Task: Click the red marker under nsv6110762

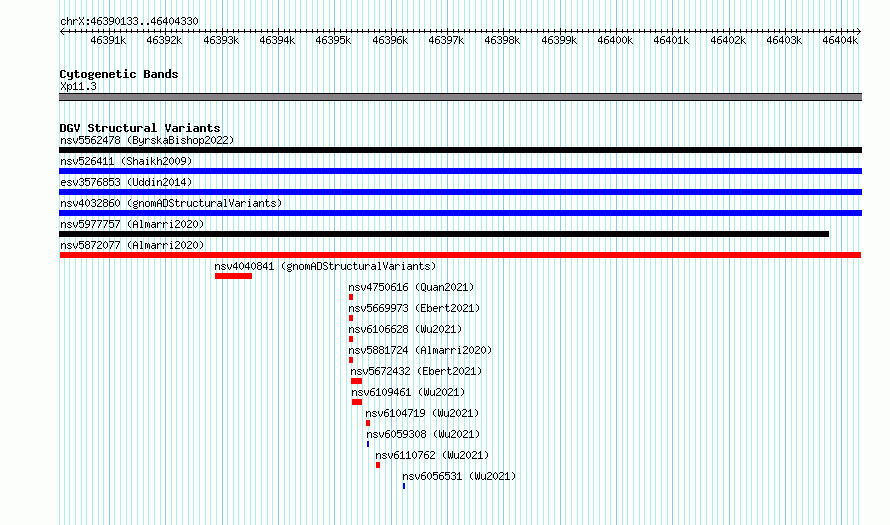Action: [x=378, y=465]
